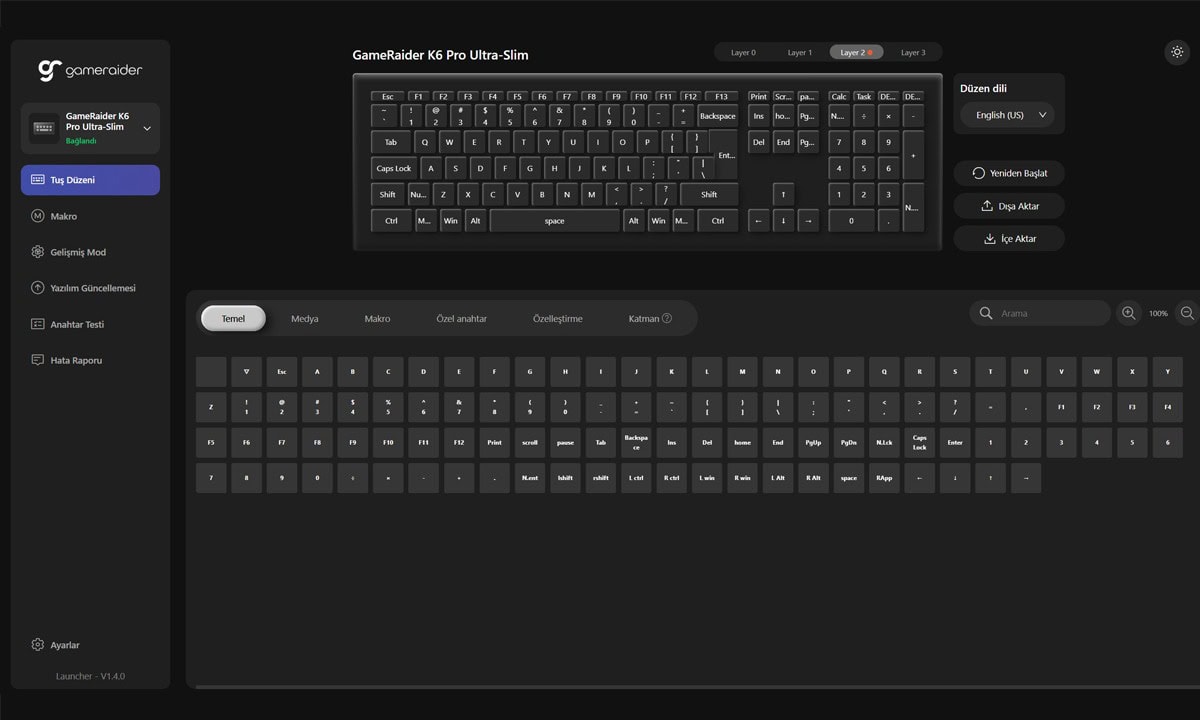The height and width of the screenshot is (720, 1200).
Task: Choose the RApp keycode in the grid
Action: tap(884, 478)
